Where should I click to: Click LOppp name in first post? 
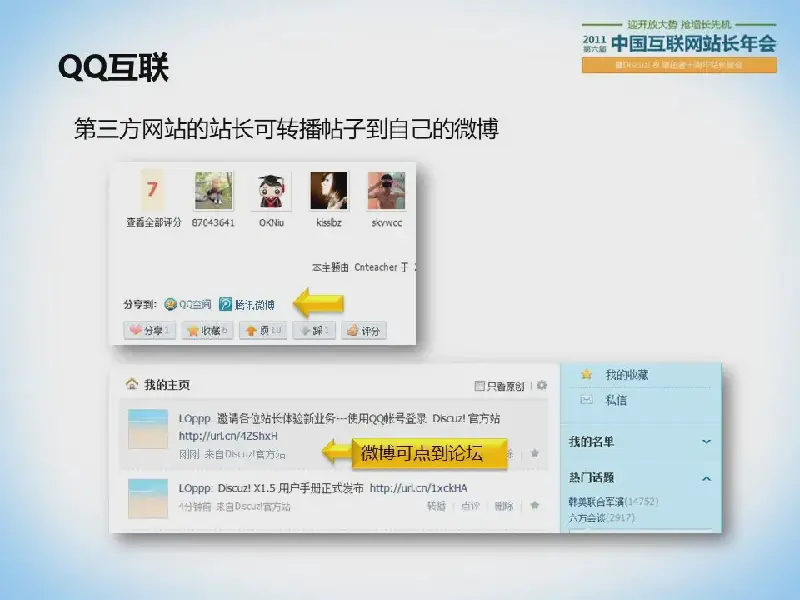point(194,419)
